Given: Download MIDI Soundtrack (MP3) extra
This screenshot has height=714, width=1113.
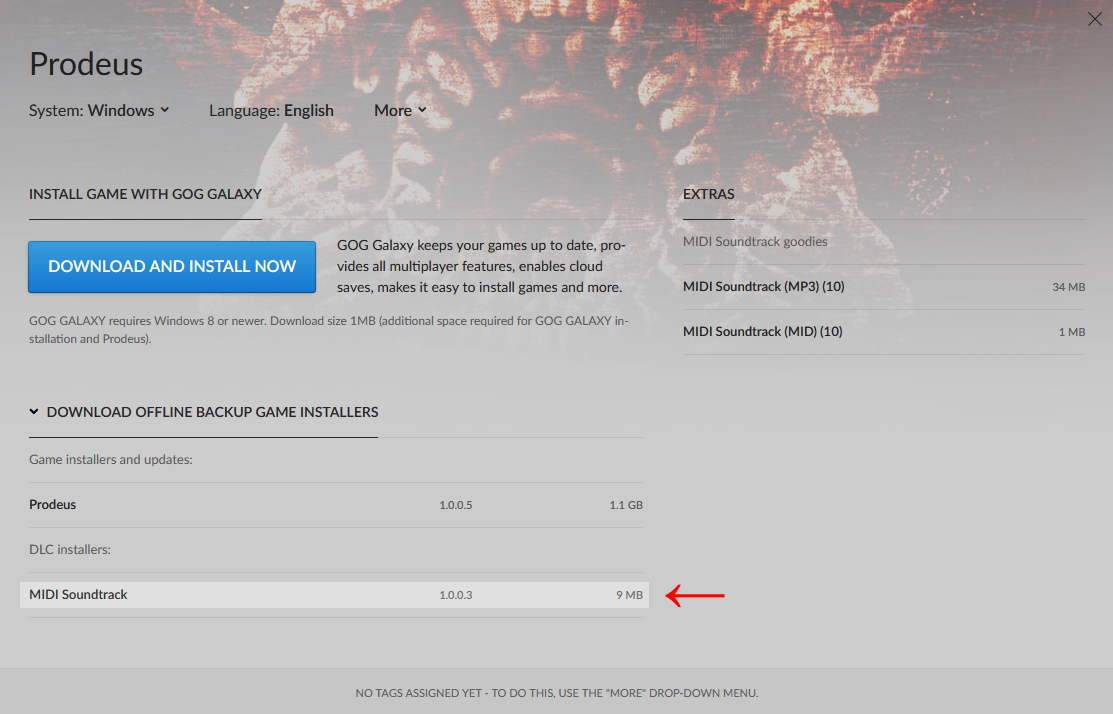Looking at the screenshot, I should (884, 287).
